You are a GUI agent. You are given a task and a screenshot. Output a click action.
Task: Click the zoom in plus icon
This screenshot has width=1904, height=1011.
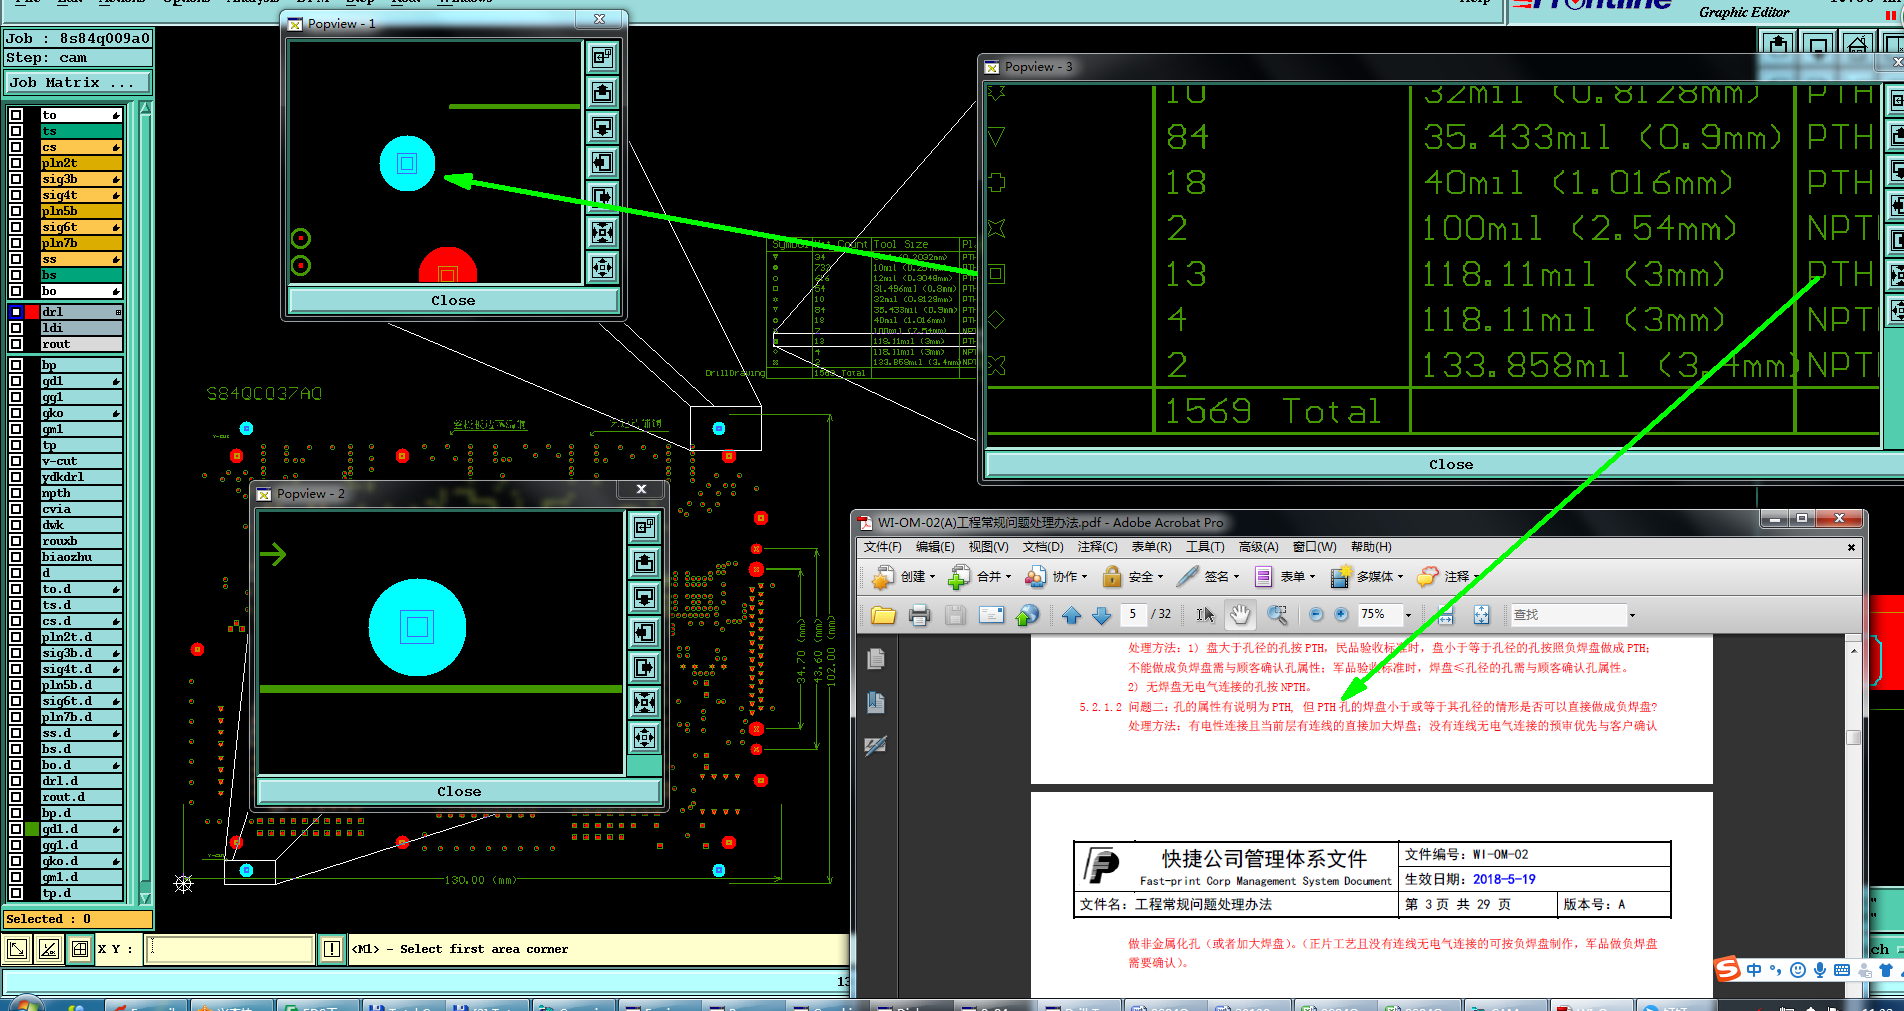click(x=1341, y=615)
